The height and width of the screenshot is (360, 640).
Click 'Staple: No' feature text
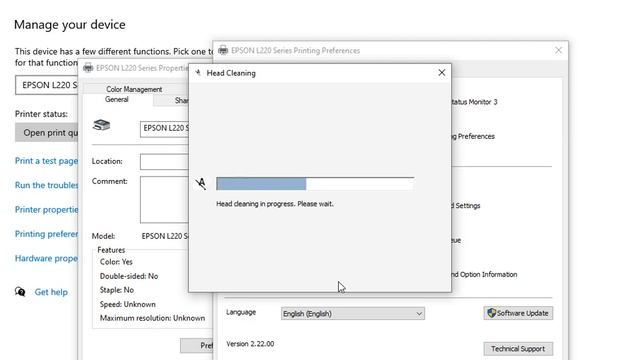[117, 290]
